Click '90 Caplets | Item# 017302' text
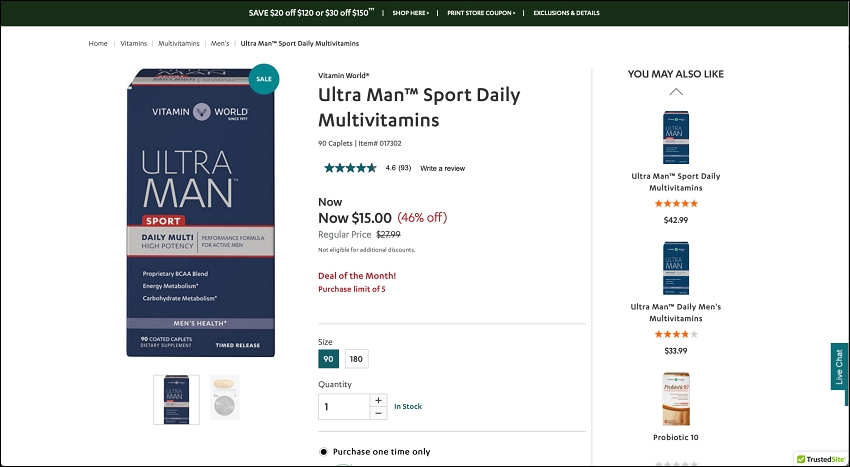850x467 pixels. pyautogui.click(x=359, y=144)
